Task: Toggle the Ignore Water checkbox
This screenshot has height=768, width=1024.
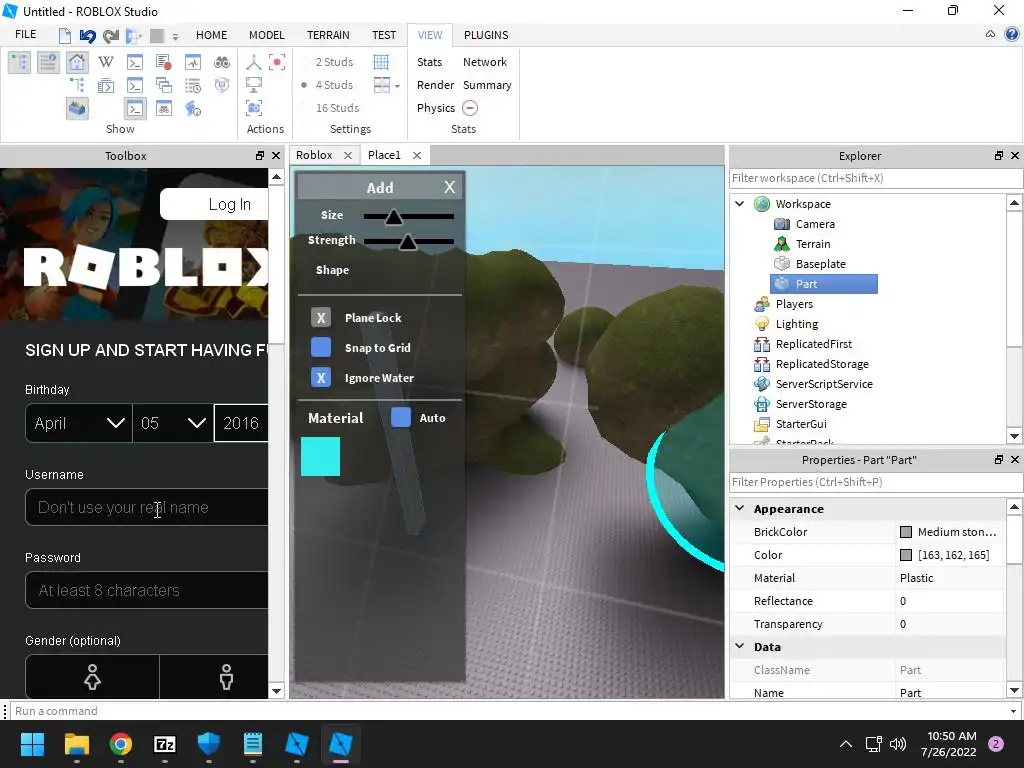Action: 321,377
